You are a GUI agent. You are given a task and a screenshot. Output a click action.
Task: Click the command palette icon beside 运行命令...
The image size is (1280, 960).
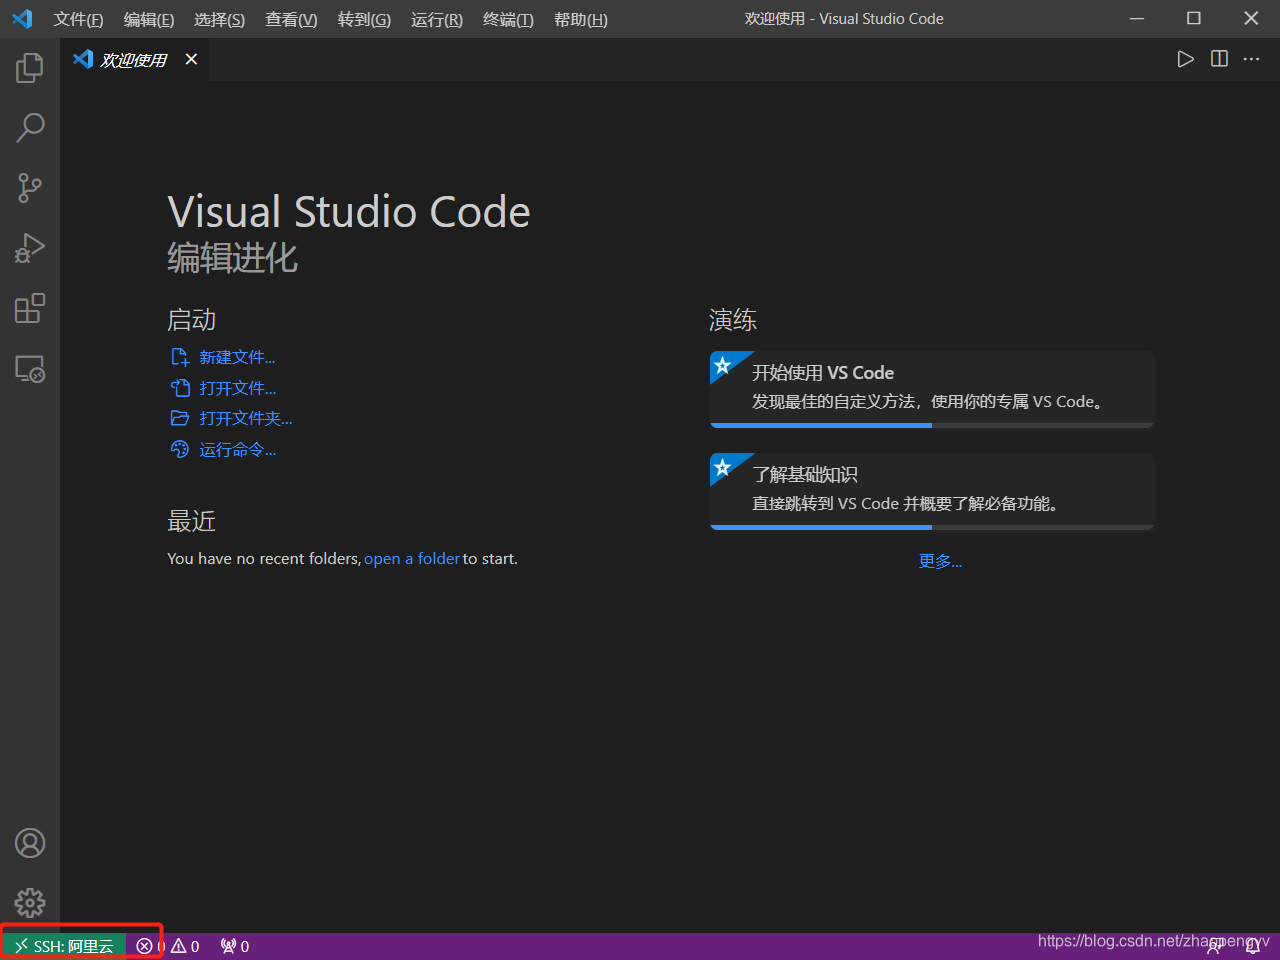pos(180,450)
